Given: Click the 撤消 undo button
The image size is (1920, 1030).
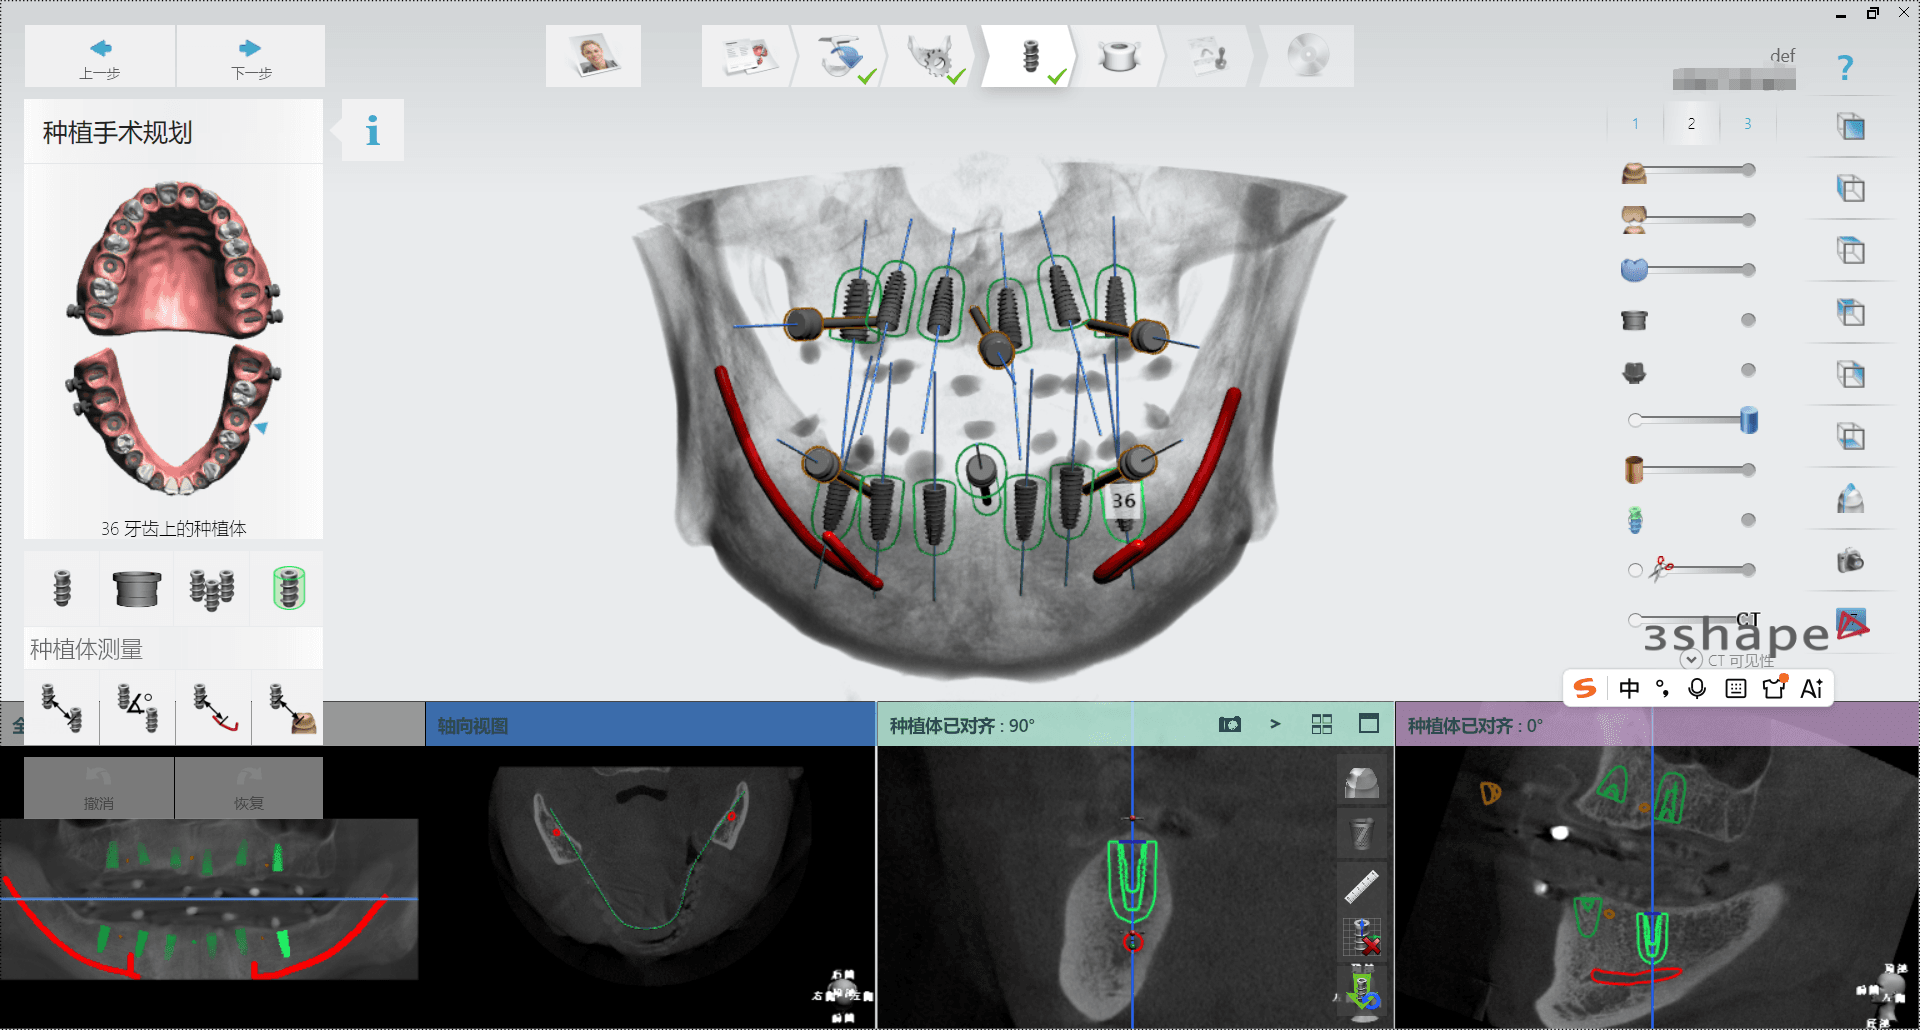Looking at the screenshot, I should [x=99, y=788].
